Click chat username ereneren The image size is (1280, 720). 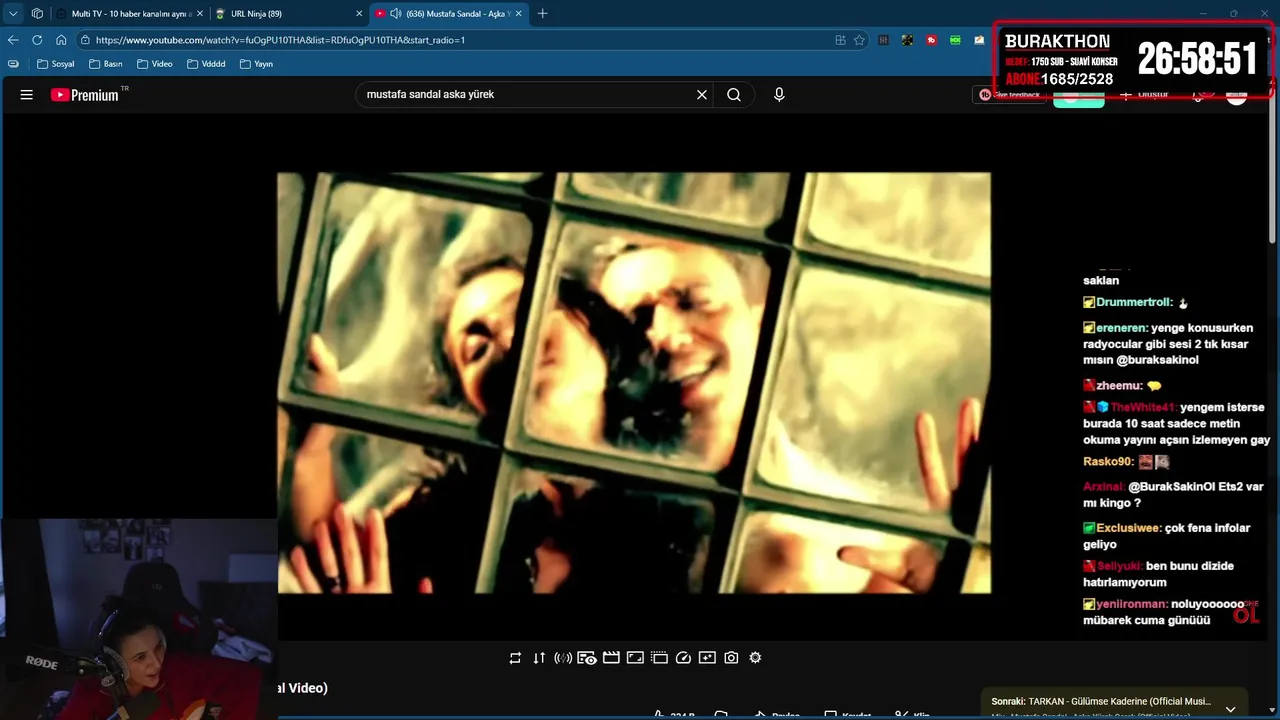1121,328
